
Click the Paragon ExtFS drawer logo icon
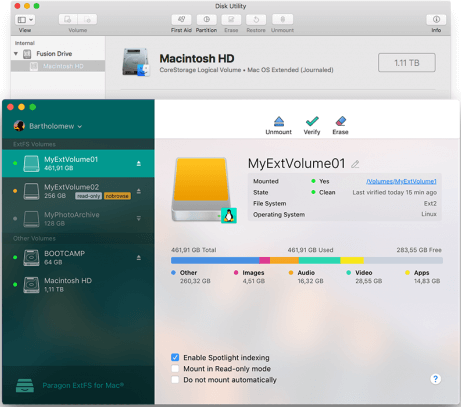(x=25, y=386)
